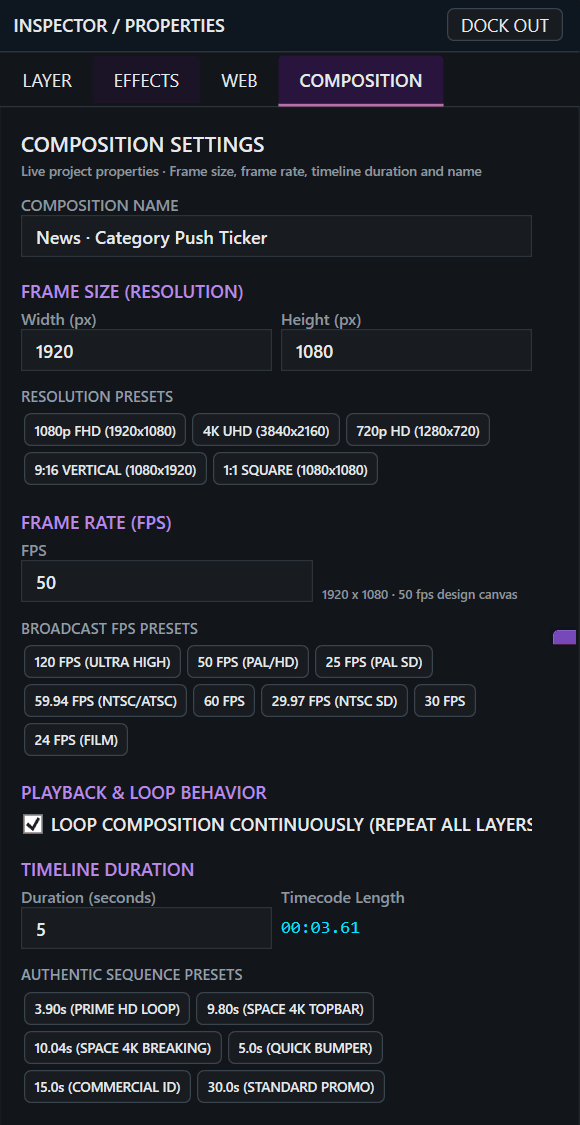Screen dimensions: 580x1125
Task: Apply 3.90s (PRIME HD LOOP) preset
Action: pos(107,1009)
